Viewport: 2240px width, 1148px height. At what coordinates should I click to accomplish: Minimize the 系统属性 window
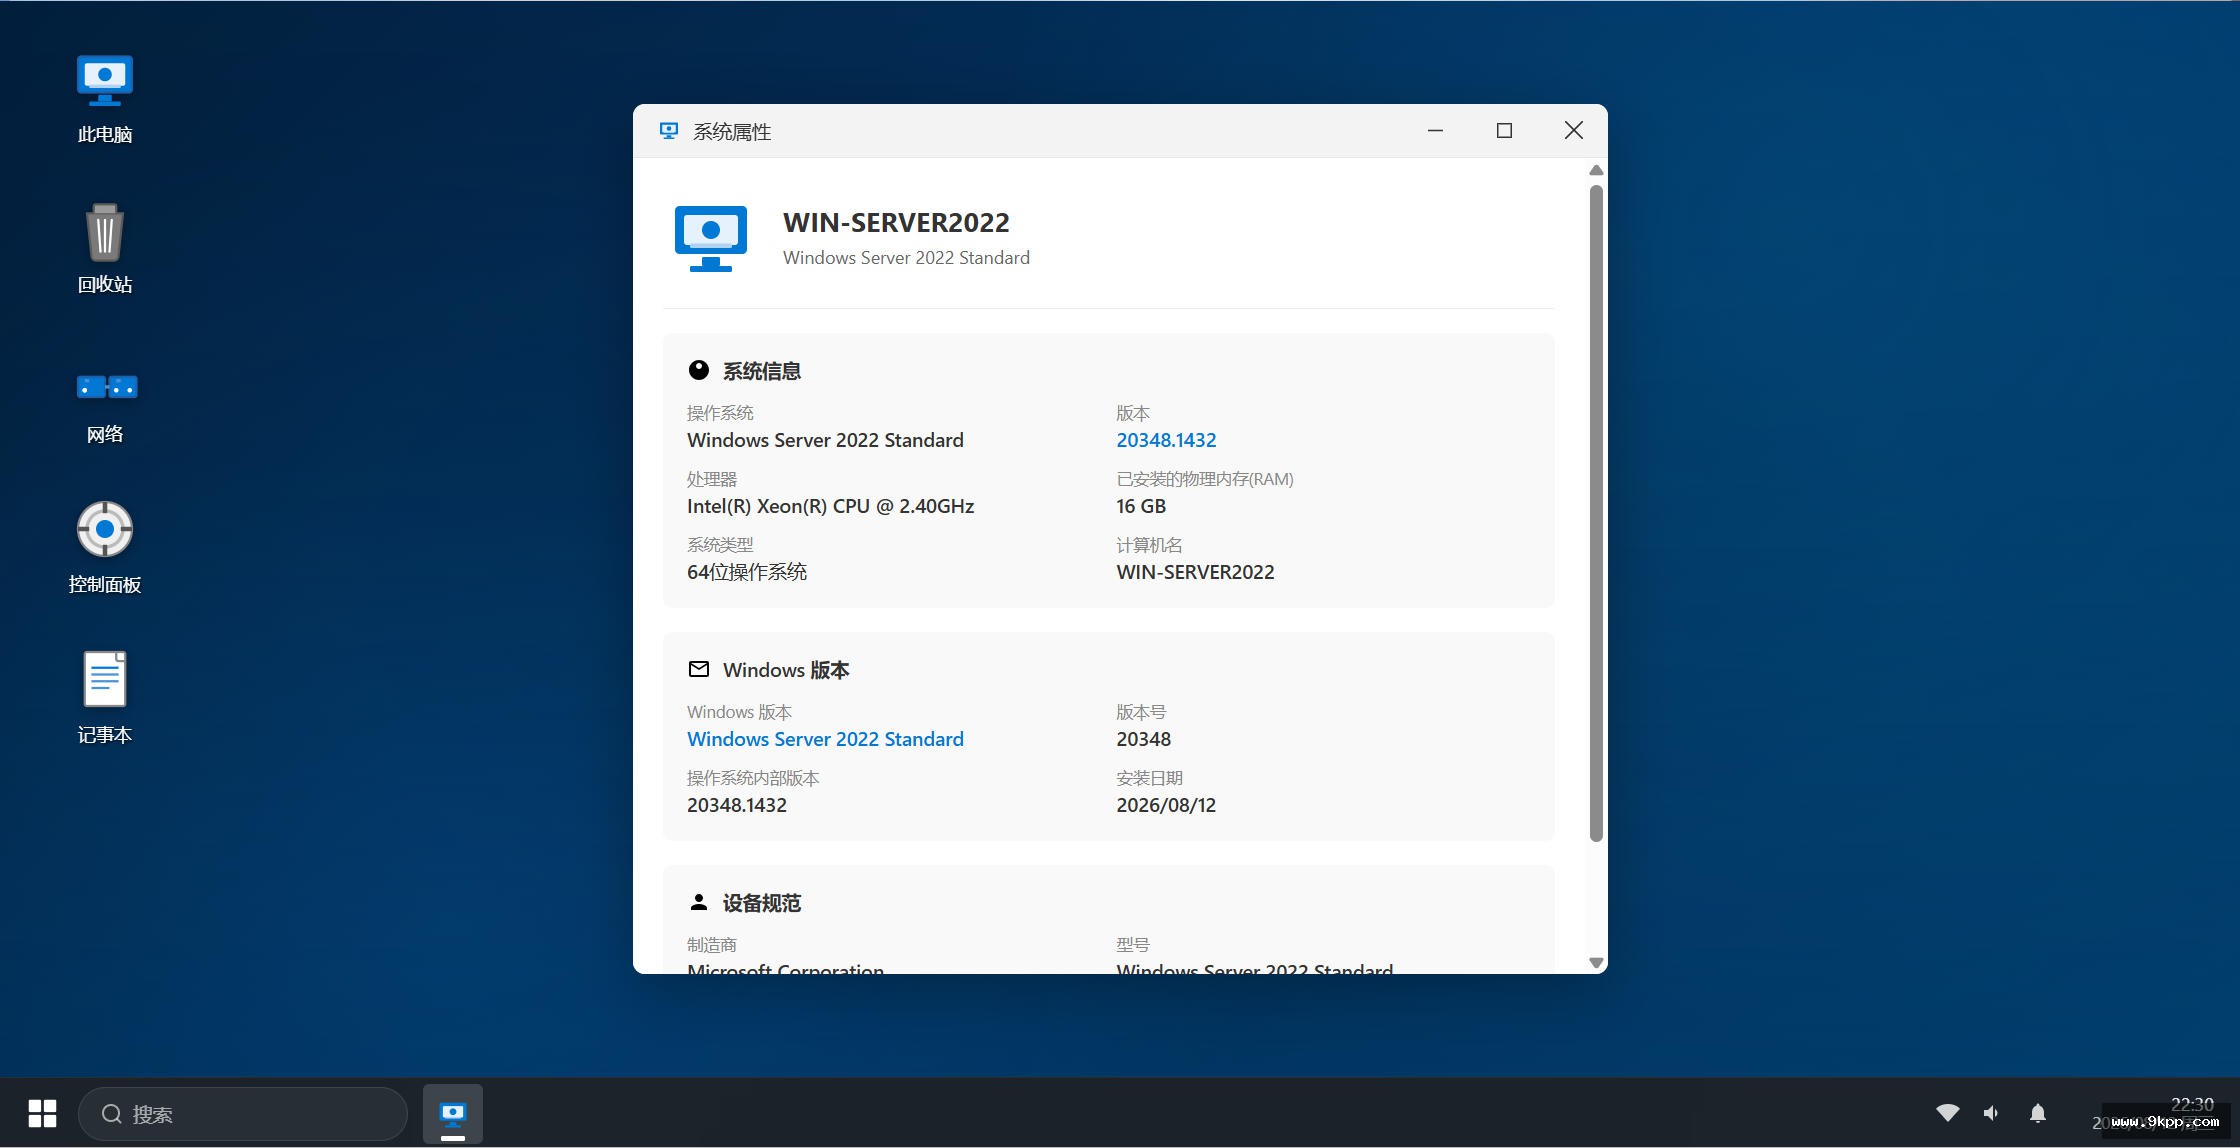(x=1435, y=131)
